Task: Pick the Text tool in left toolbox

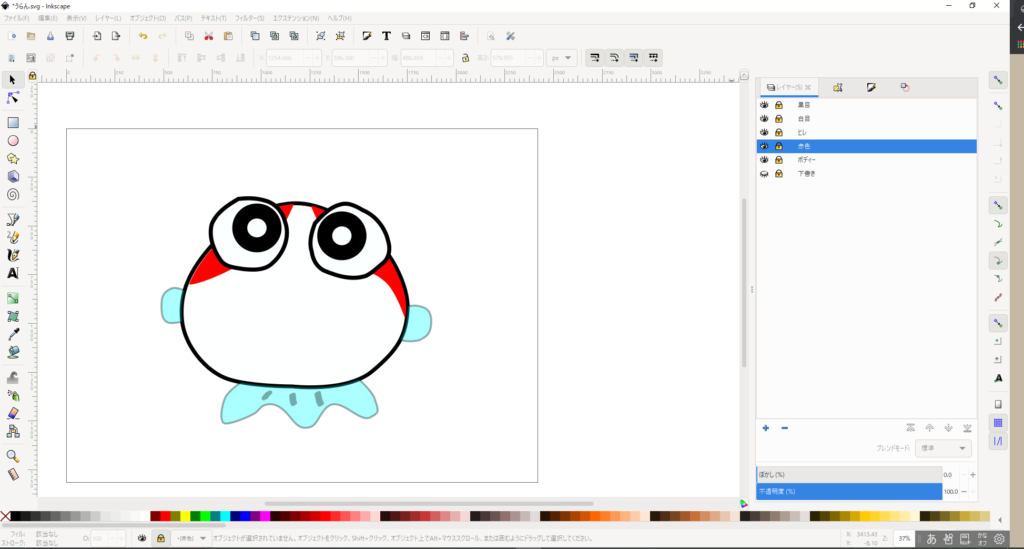Action: [13, 273]
